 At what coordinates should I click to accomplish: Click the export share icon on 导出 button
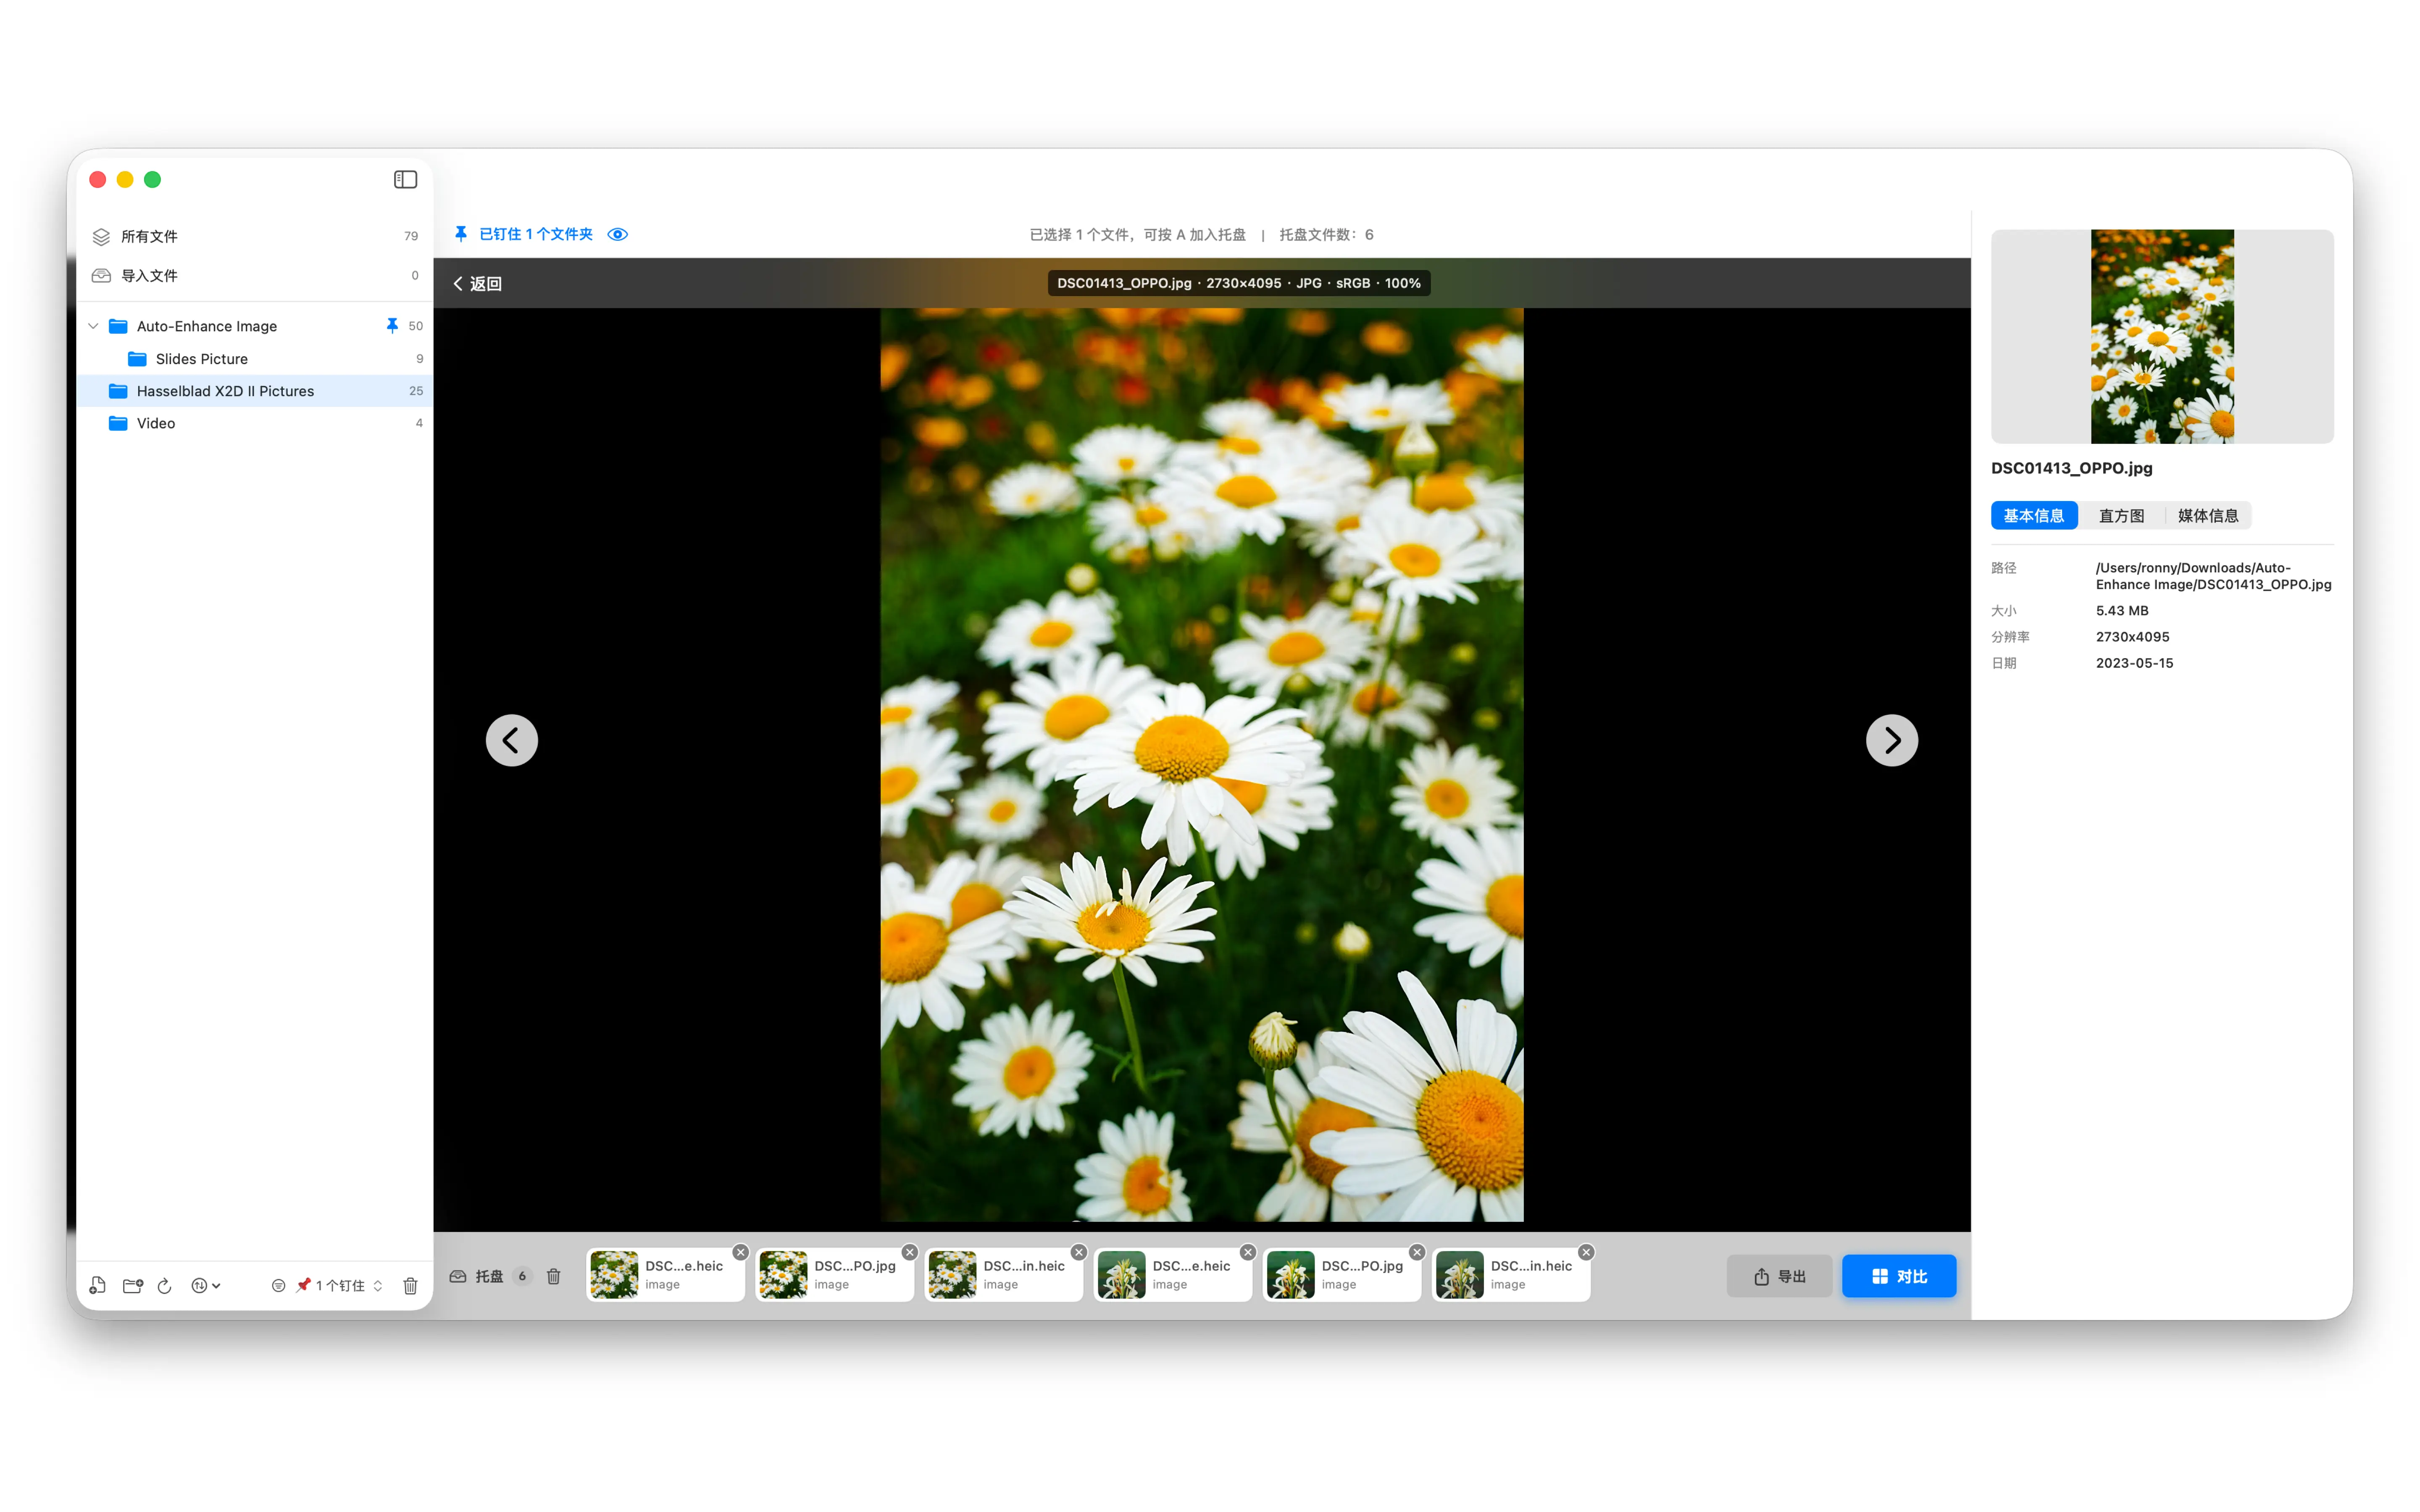click(x=1761, y=1276)
